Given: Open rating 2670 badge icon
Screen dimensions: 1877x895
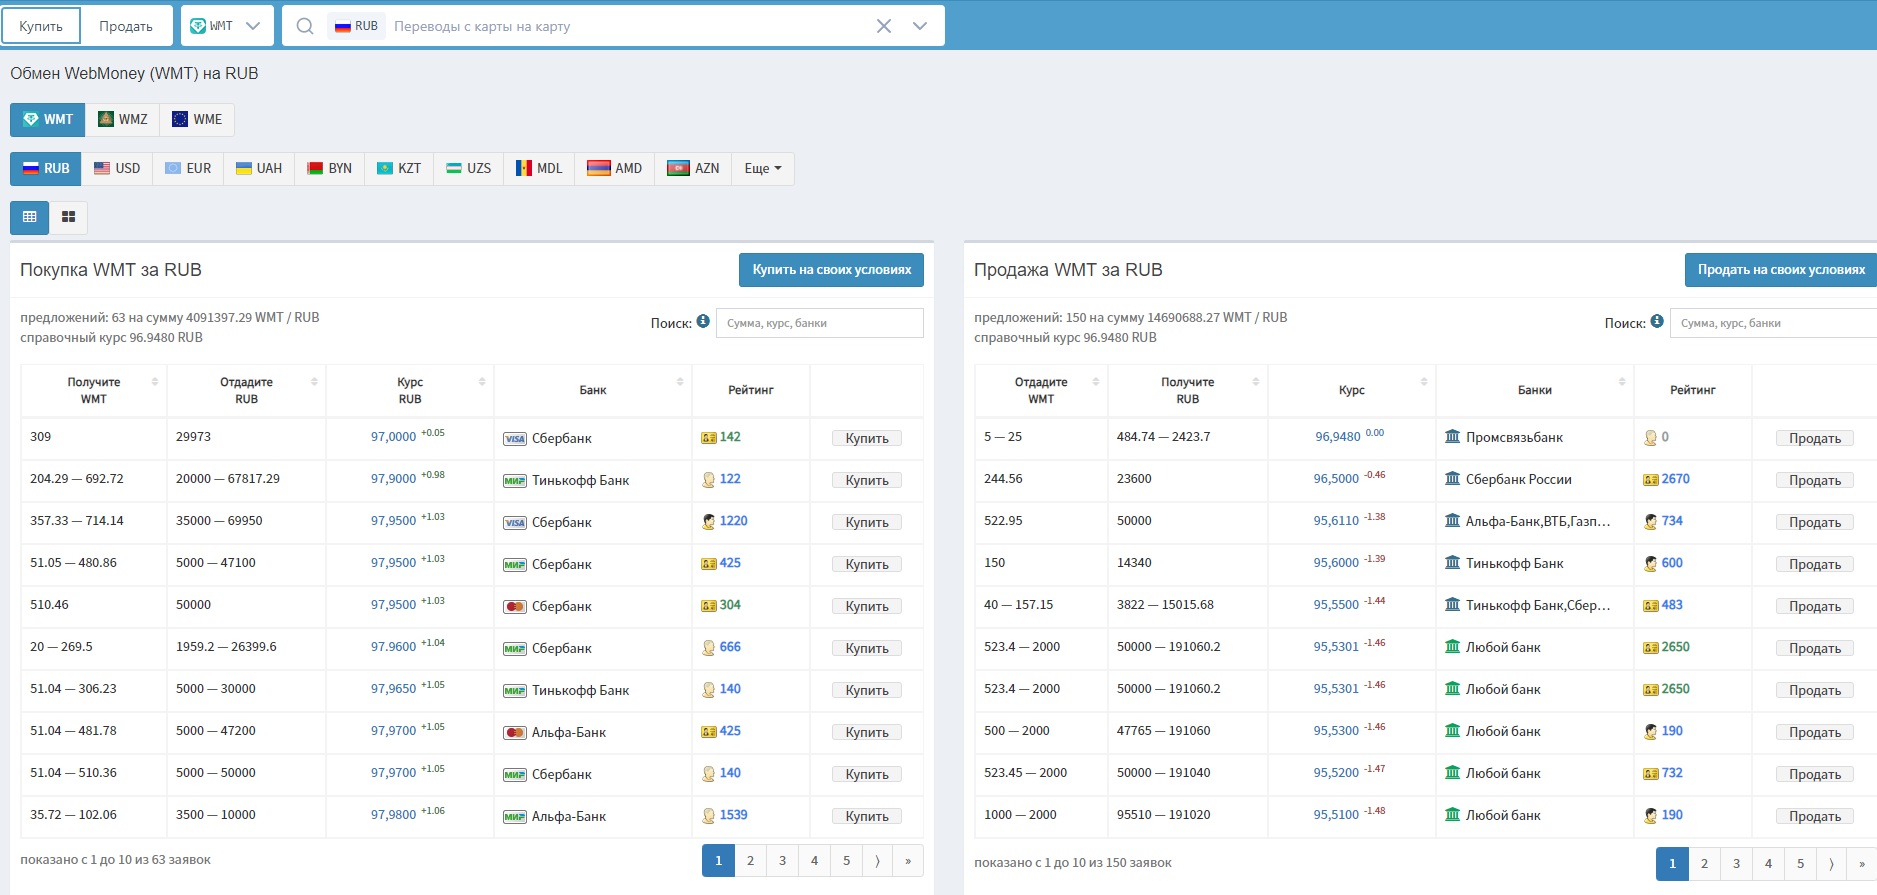Looking at the screenshot, I should 1651,480.
